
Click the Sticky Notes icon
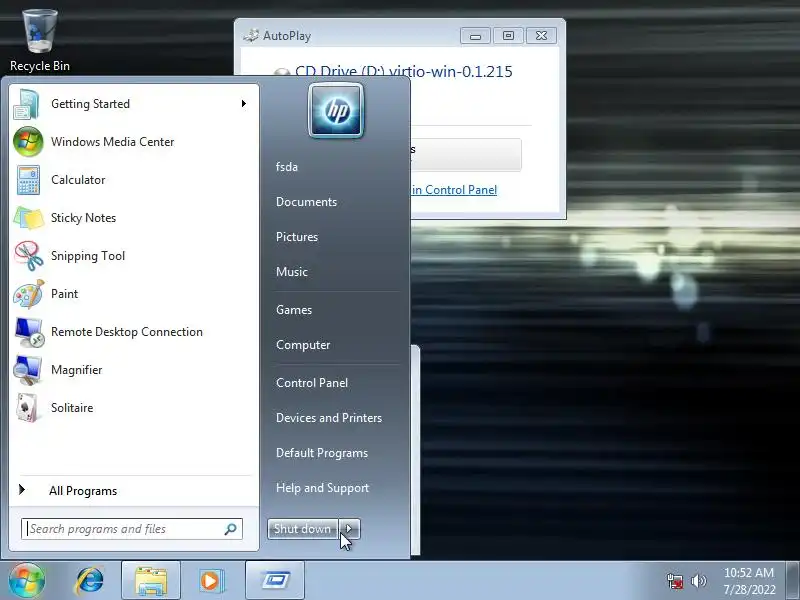point(29,218)
